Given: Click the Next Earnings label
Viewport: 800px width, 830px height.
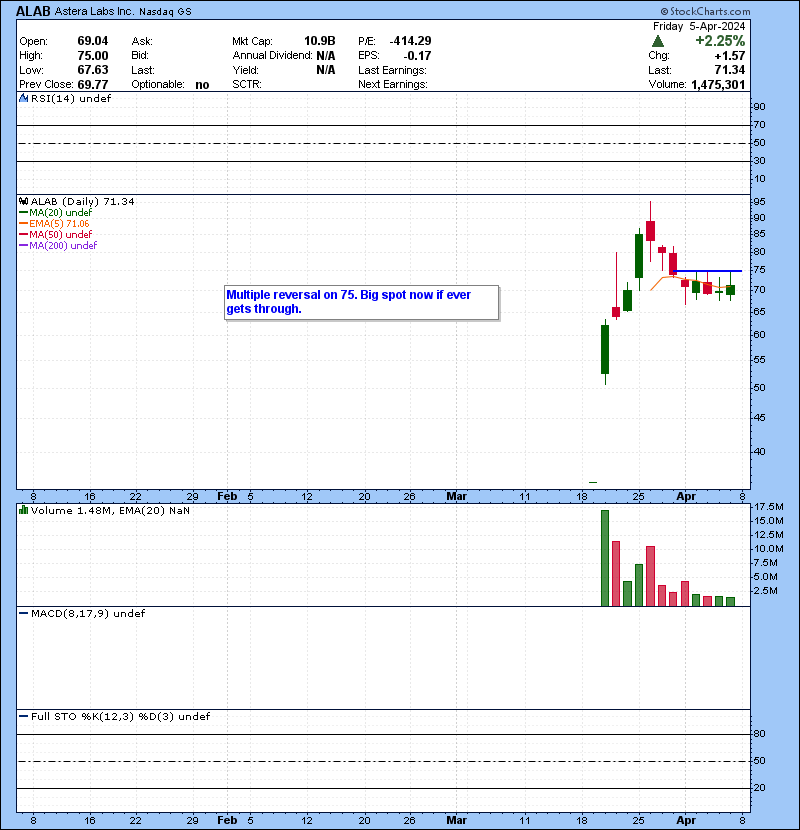Looking at the screenshot, I should coord(393,85).
